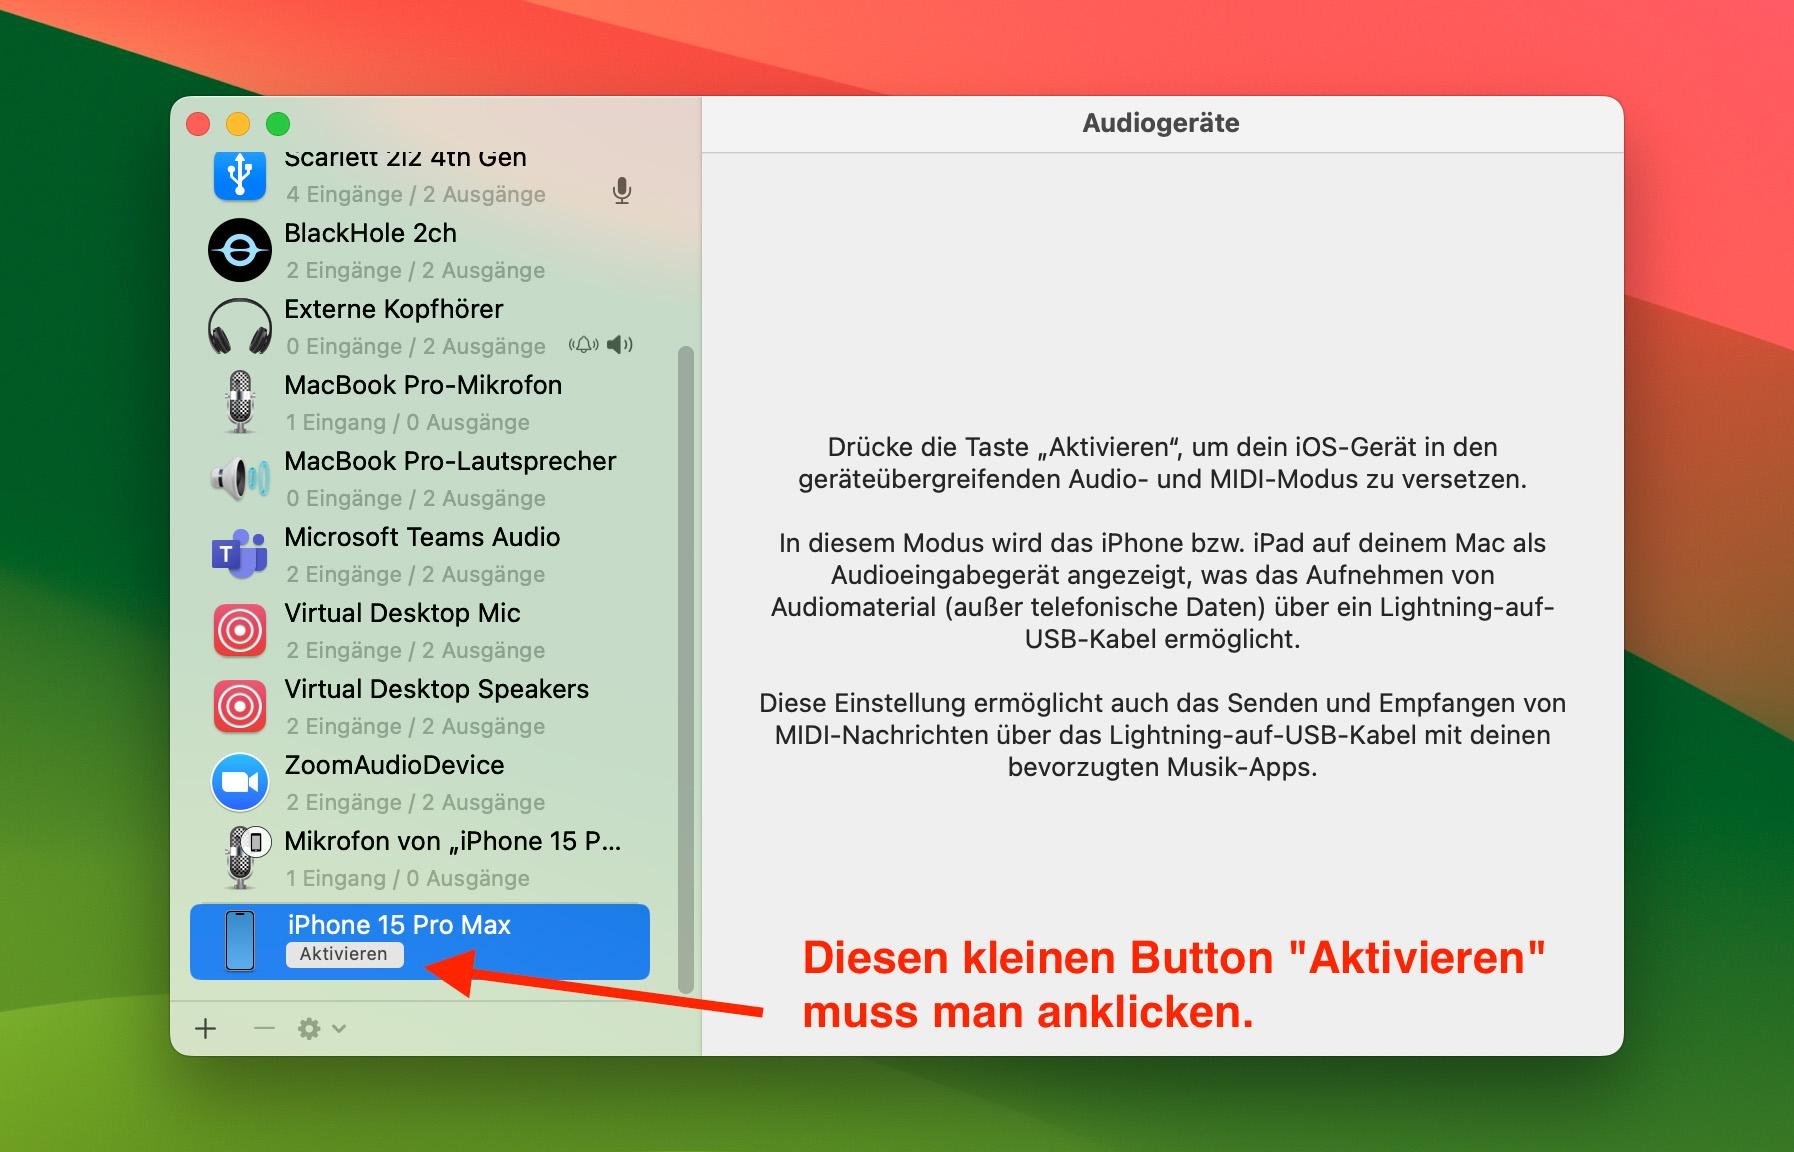The height and width of the screenshot is (1152, 1794).
Task: Click the minus button to remove device
Action: (x=264, y=1028)
